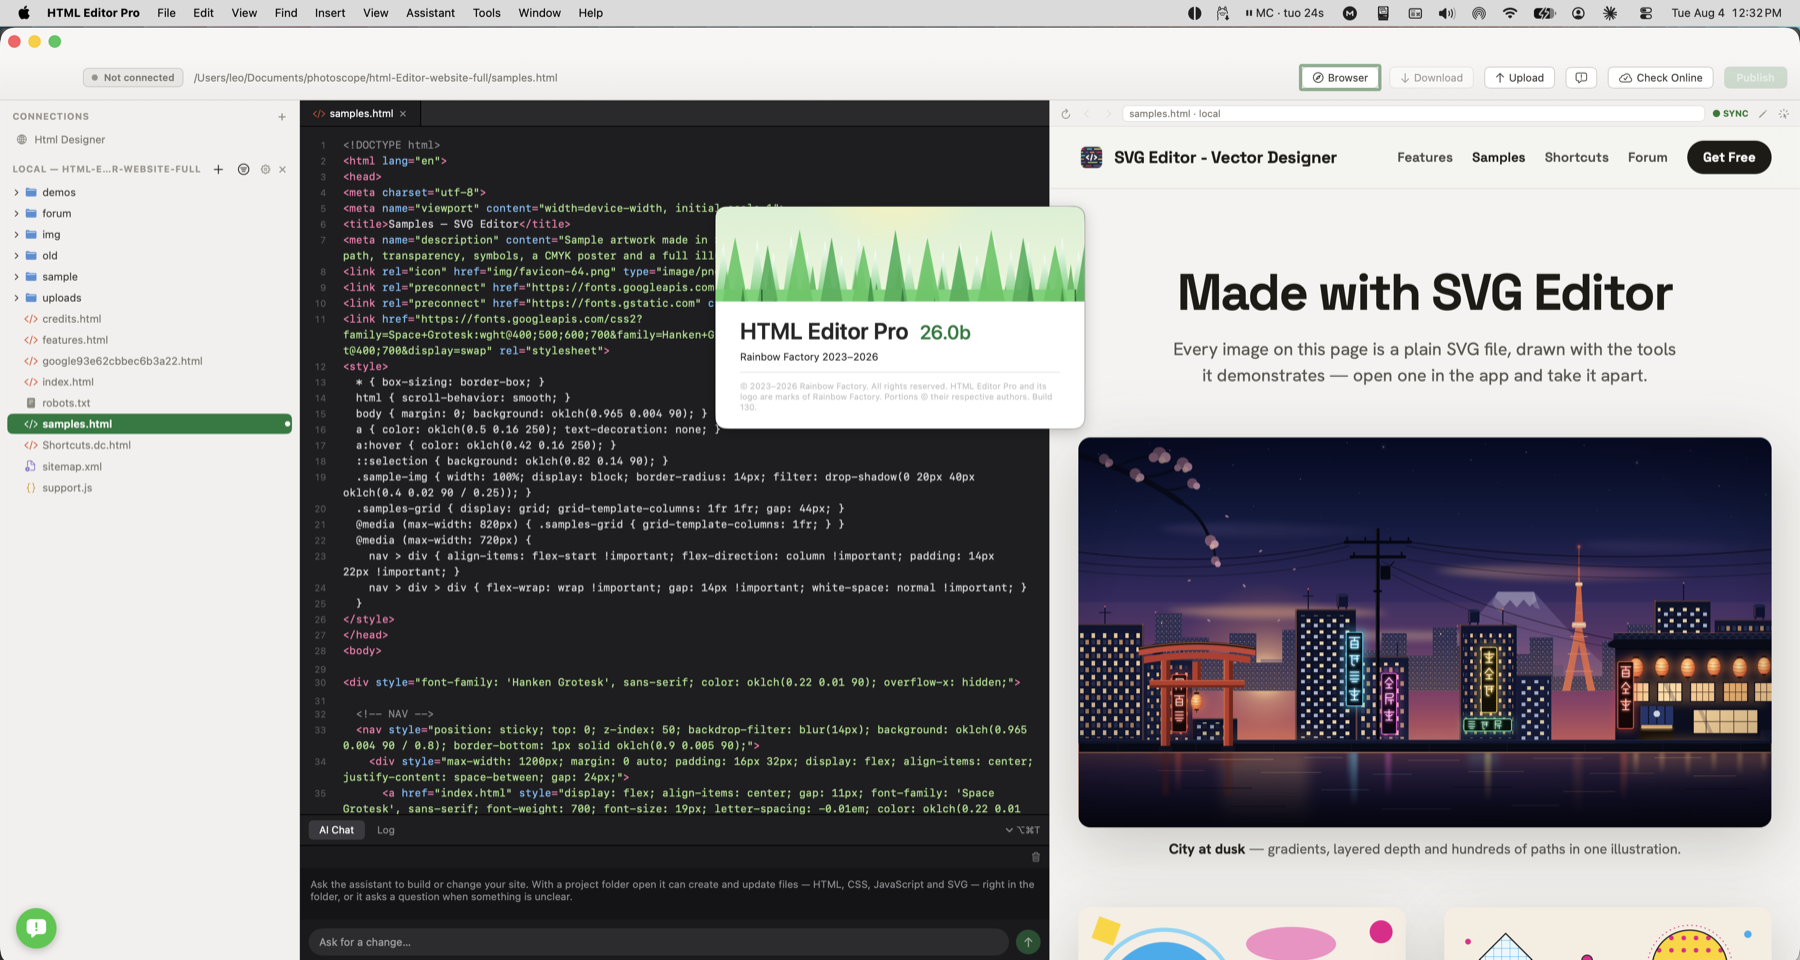The width and height of the screenshot is (1800, 960).
Task: Click the Download button
Action: pyautogui.click(x=1431, y=78)
